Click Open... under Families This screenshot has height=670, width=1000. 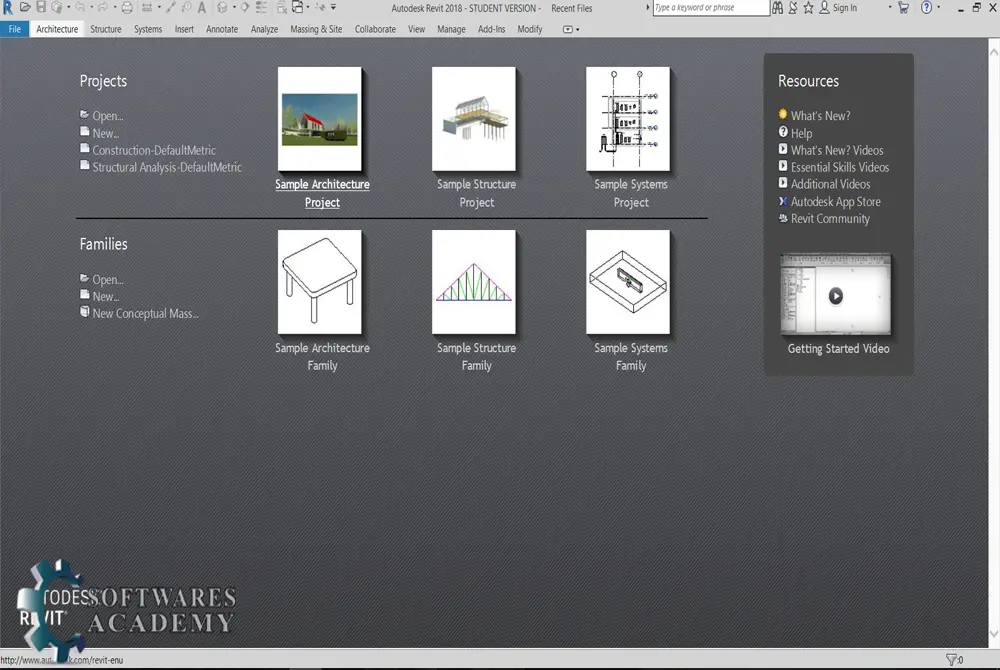108,279
